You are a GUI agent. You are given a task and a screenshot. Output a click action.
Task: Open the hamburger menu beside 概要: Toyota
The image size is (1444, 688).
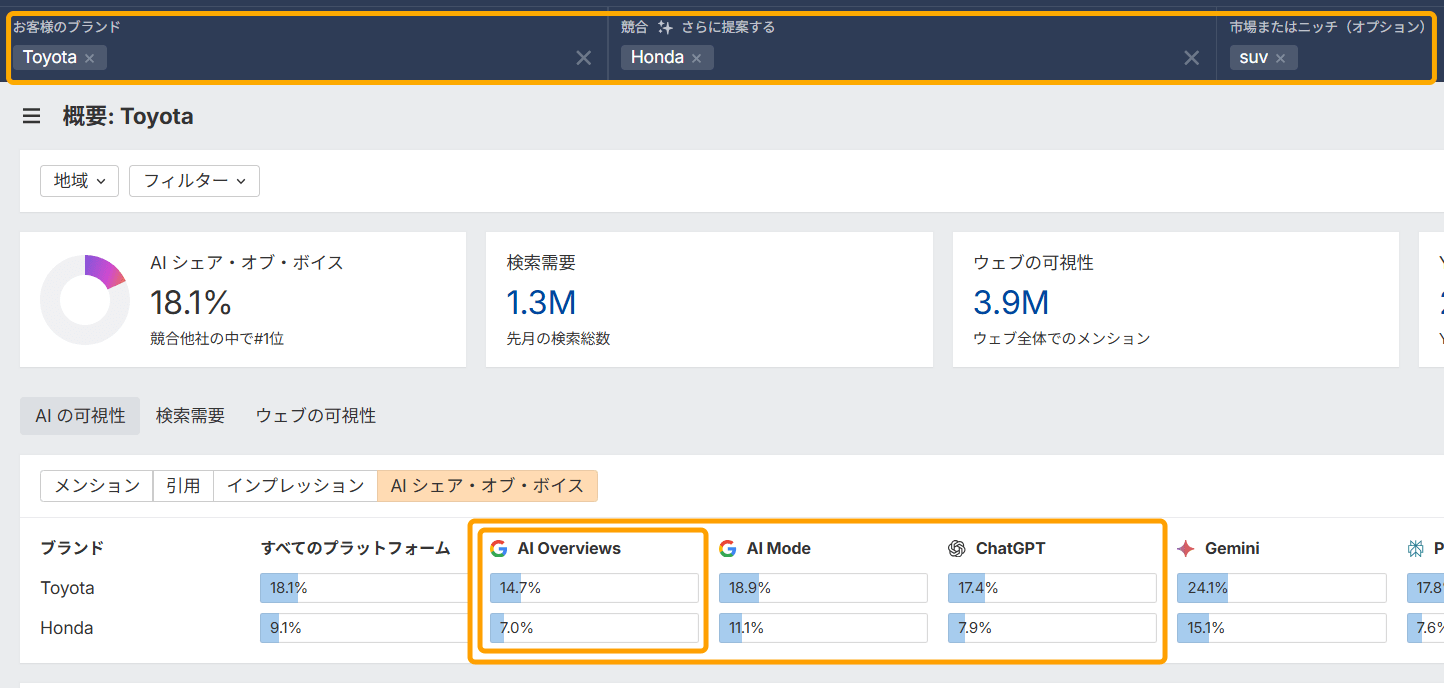pos(31,117)
